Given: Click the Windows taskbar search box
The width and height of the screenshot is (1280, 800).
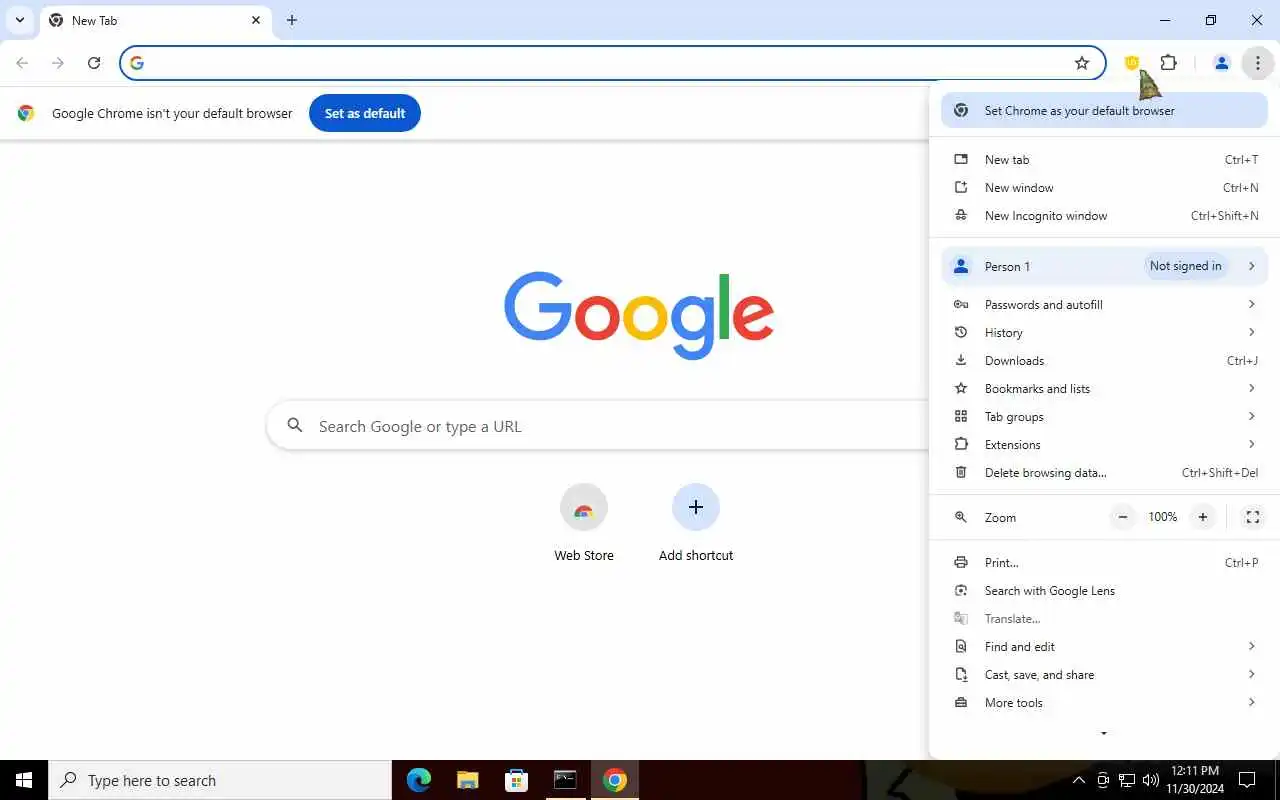Looking at the screenshot, I should pos(220,780).
